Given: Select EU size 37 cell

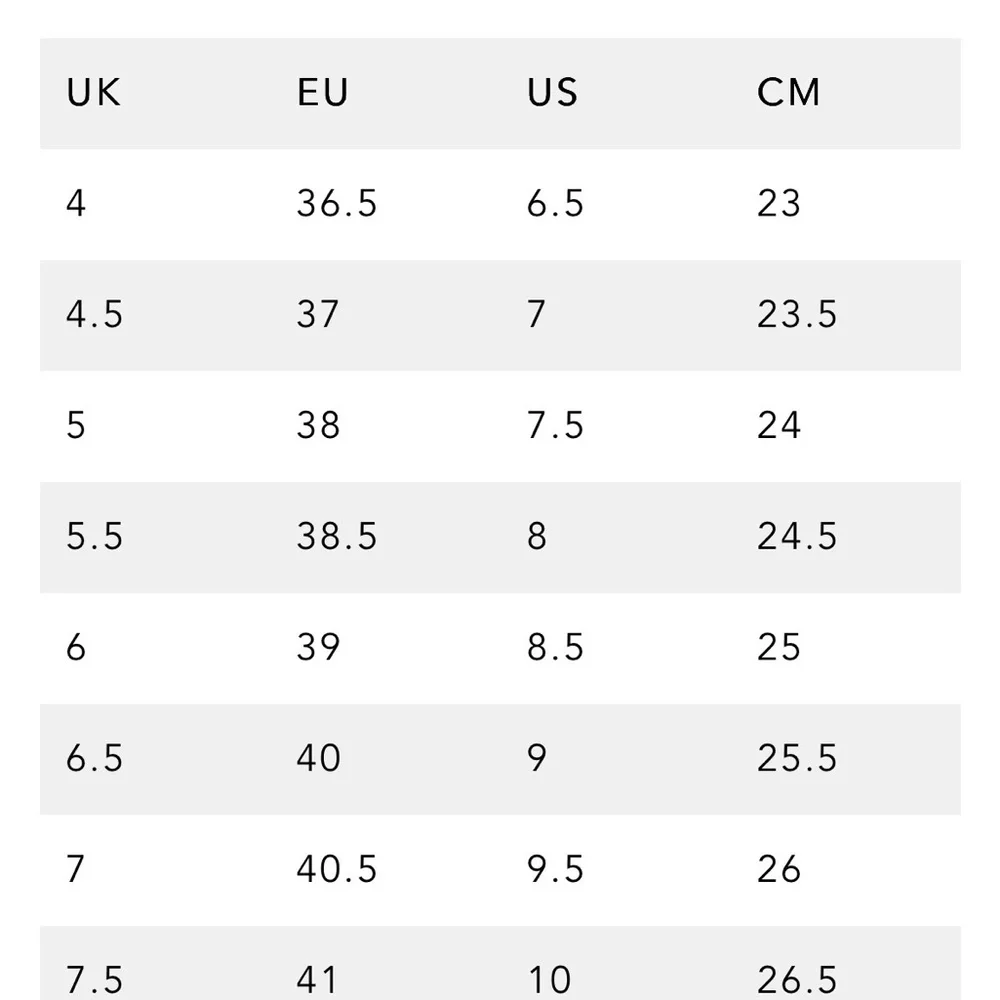Looking at the screenshot, I should [x=318, y=315].
